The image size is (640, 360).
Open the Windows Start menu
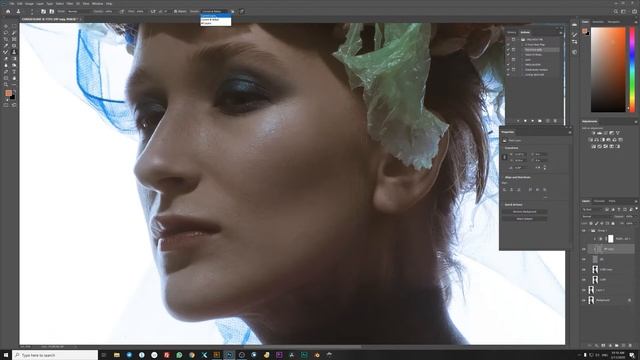[x=6, y=355]
